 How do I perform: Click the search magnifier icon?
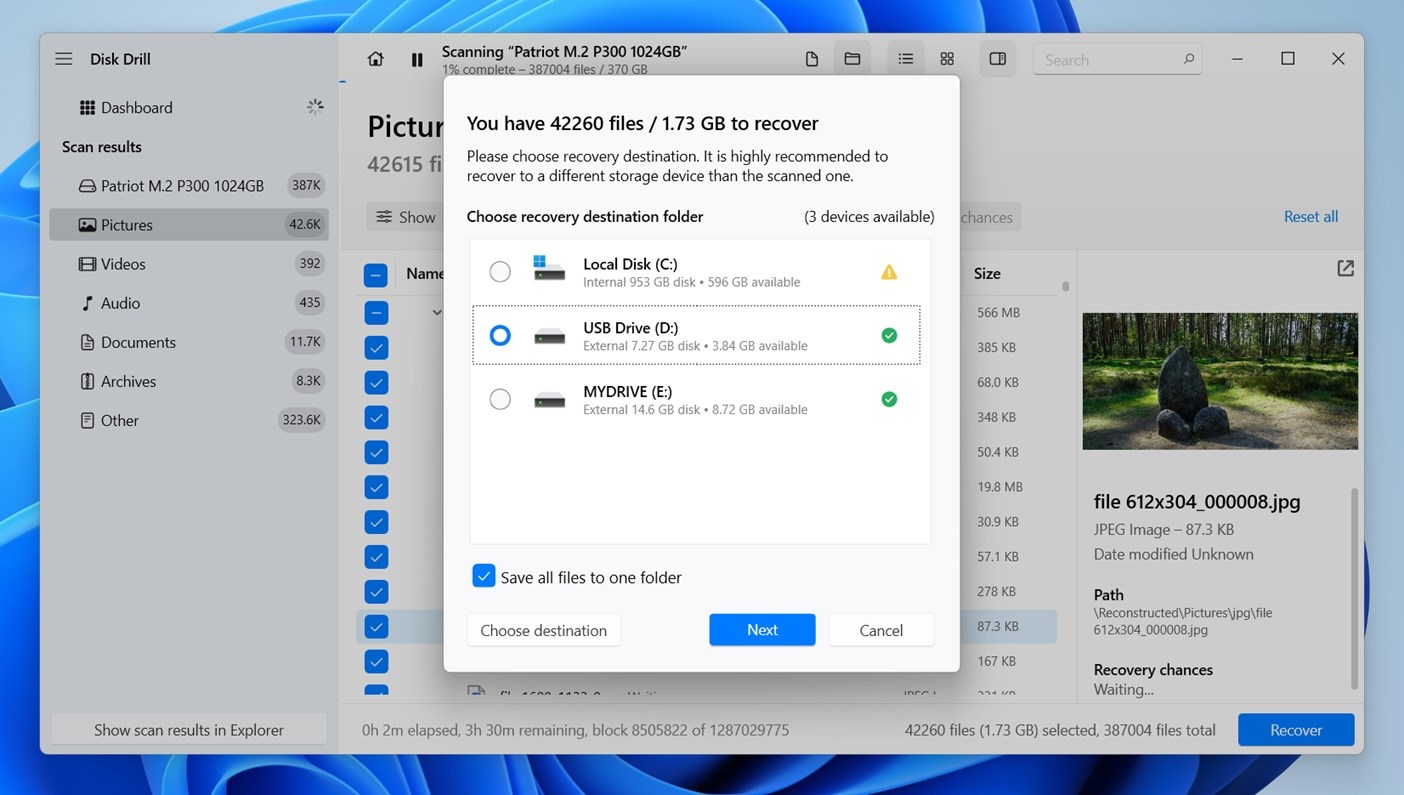coord(1188,59)
